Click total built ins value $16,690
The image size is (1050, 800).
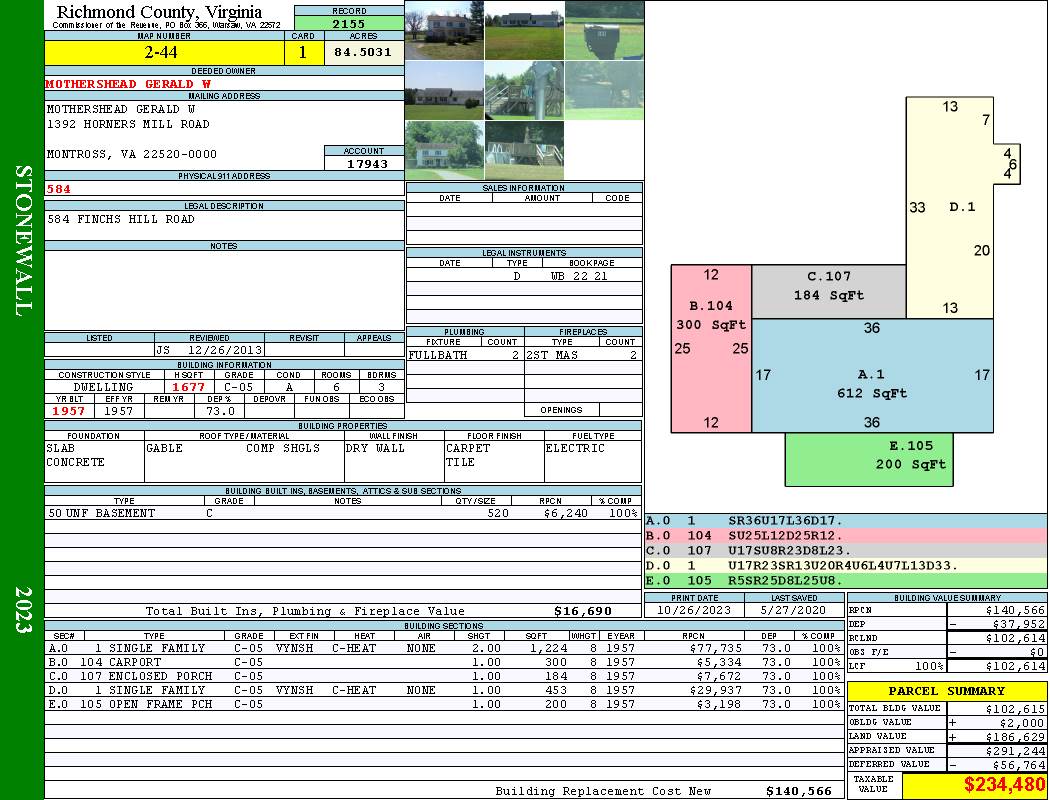pos(583,611)
